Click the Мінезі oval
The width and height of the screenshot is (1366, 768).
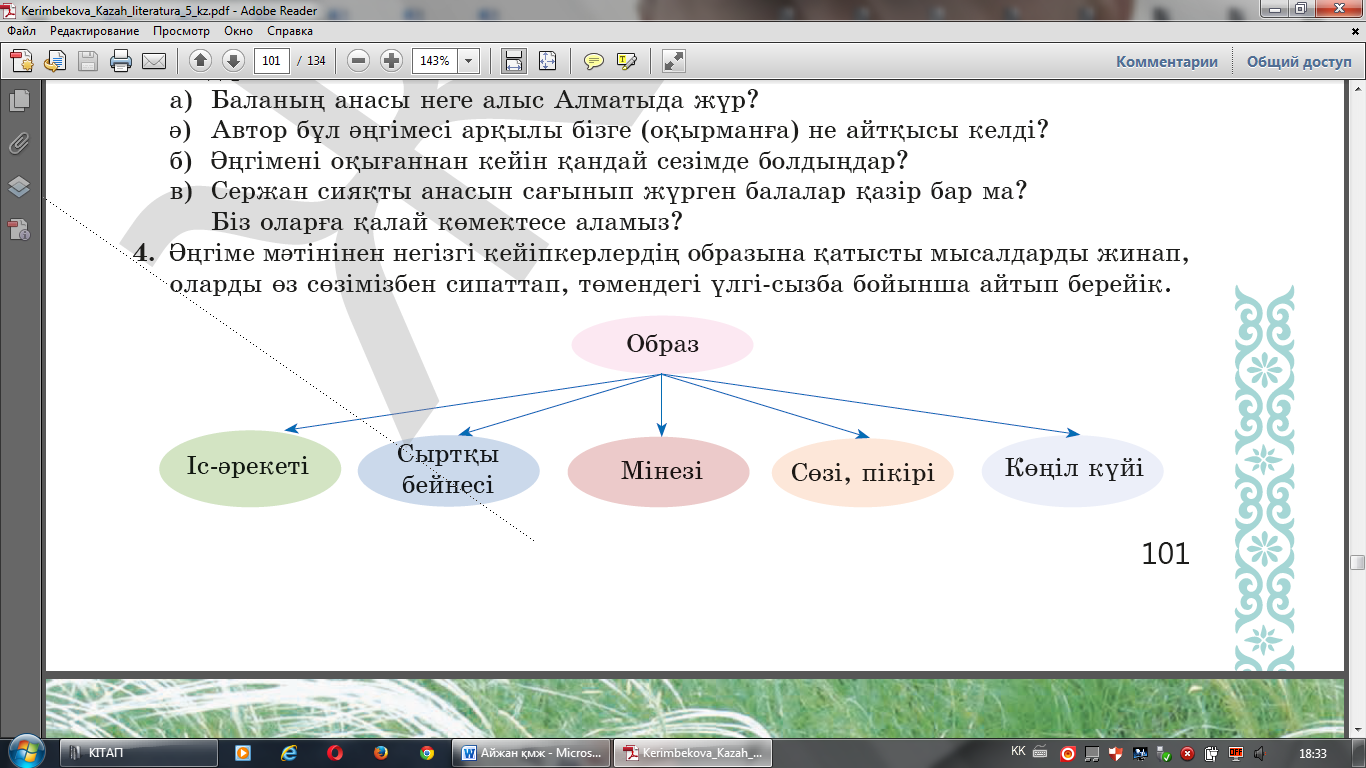point(658,471)
